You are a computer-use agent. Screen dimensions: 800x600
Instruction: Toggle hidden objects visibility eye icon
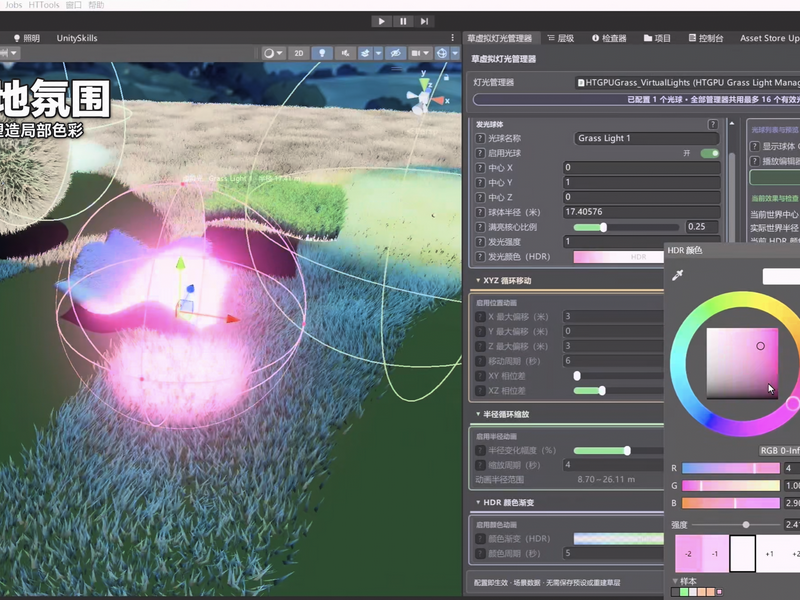click(395, 53)
